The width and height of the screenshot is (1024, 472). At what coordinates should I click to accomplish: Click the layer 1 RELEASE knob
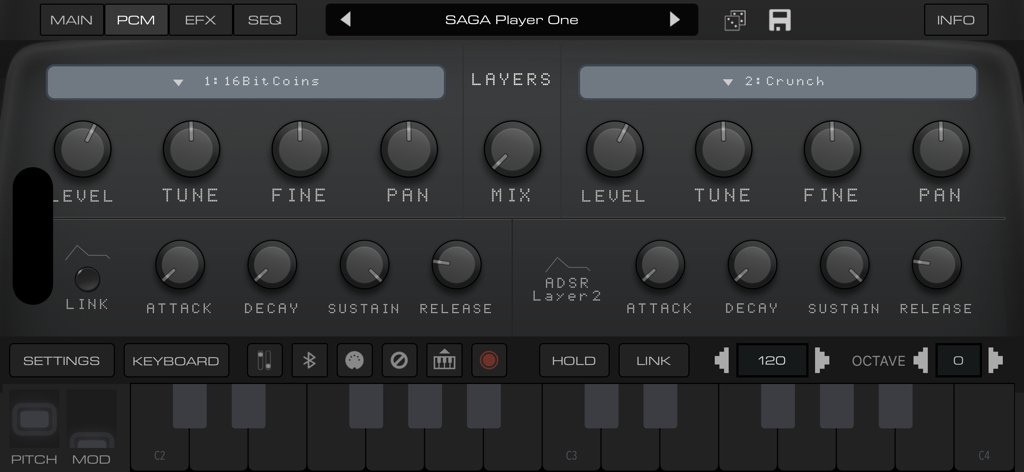point(456,264)
